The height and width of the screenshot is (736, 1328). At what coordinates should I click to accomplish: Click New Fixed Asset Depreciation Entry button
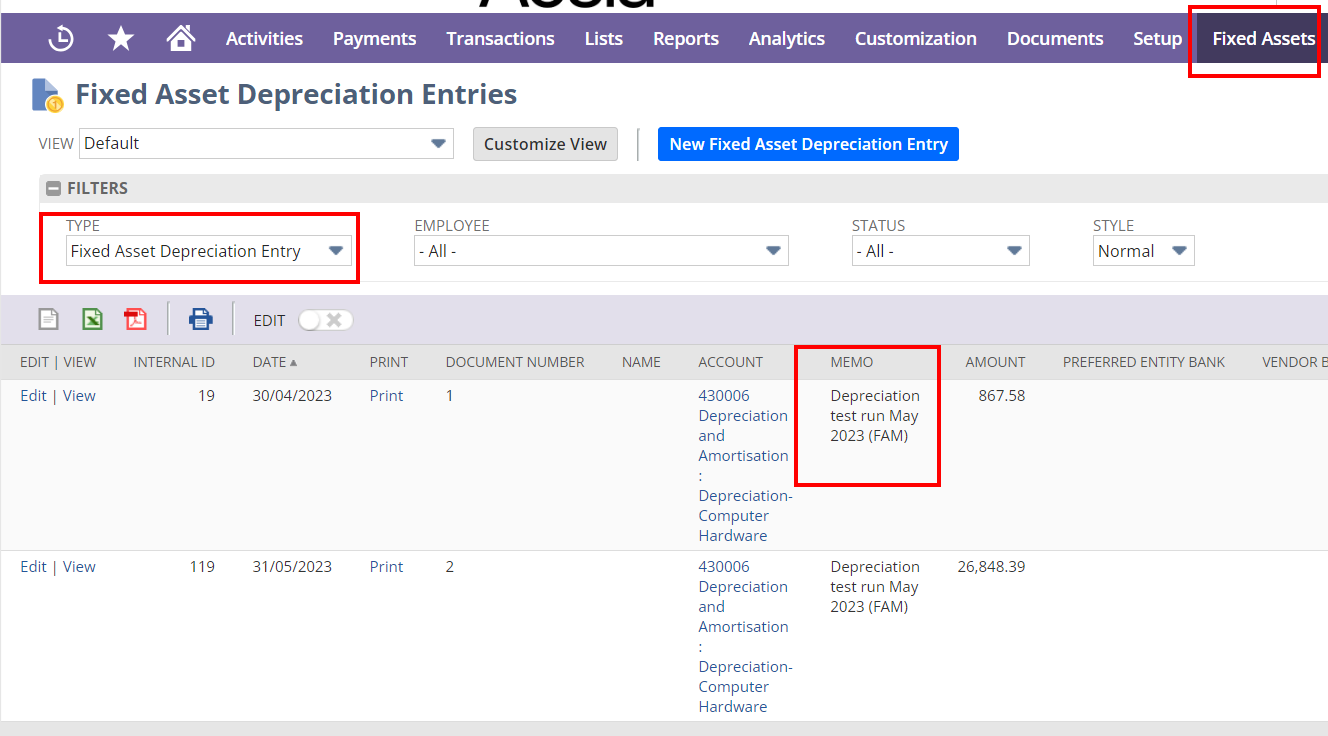coord(808,144)
